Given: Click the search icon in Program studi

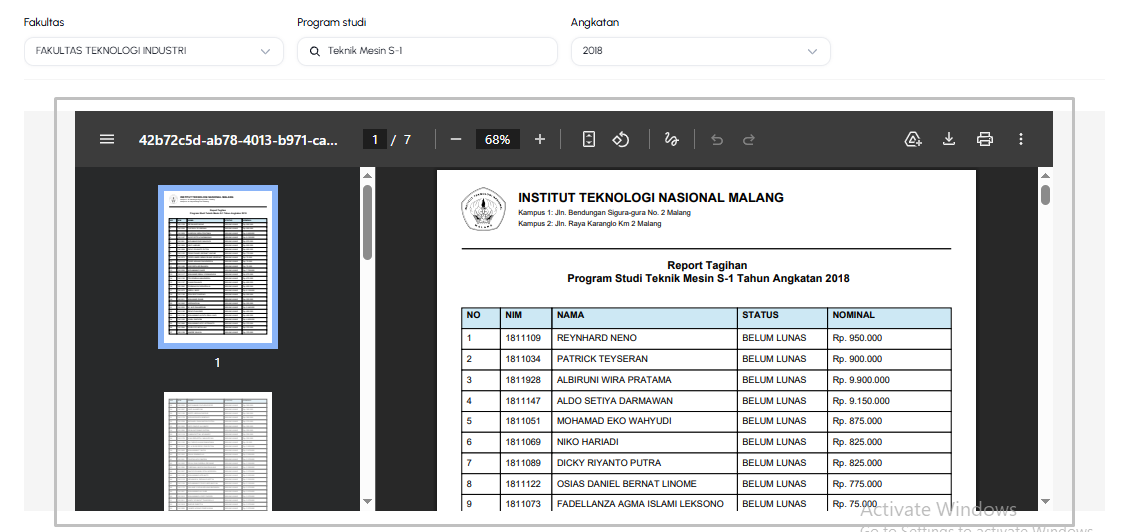Looking at the screenshot, I should (314, 51).
